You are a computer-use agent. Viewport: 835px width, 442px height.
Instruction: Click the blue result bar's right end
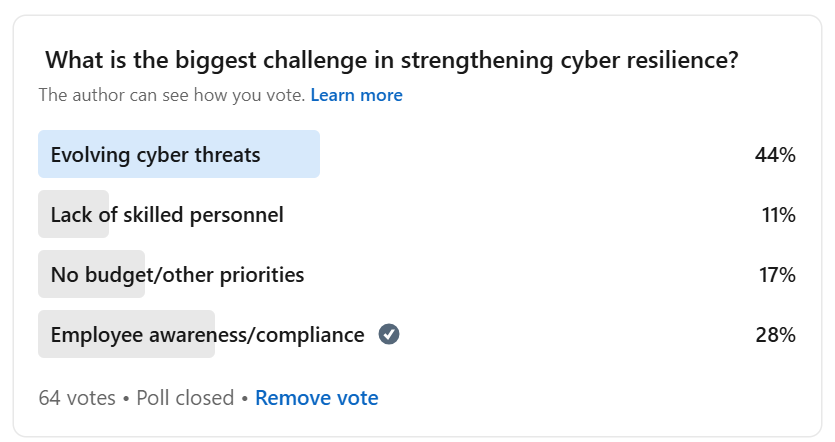point(310,155)
